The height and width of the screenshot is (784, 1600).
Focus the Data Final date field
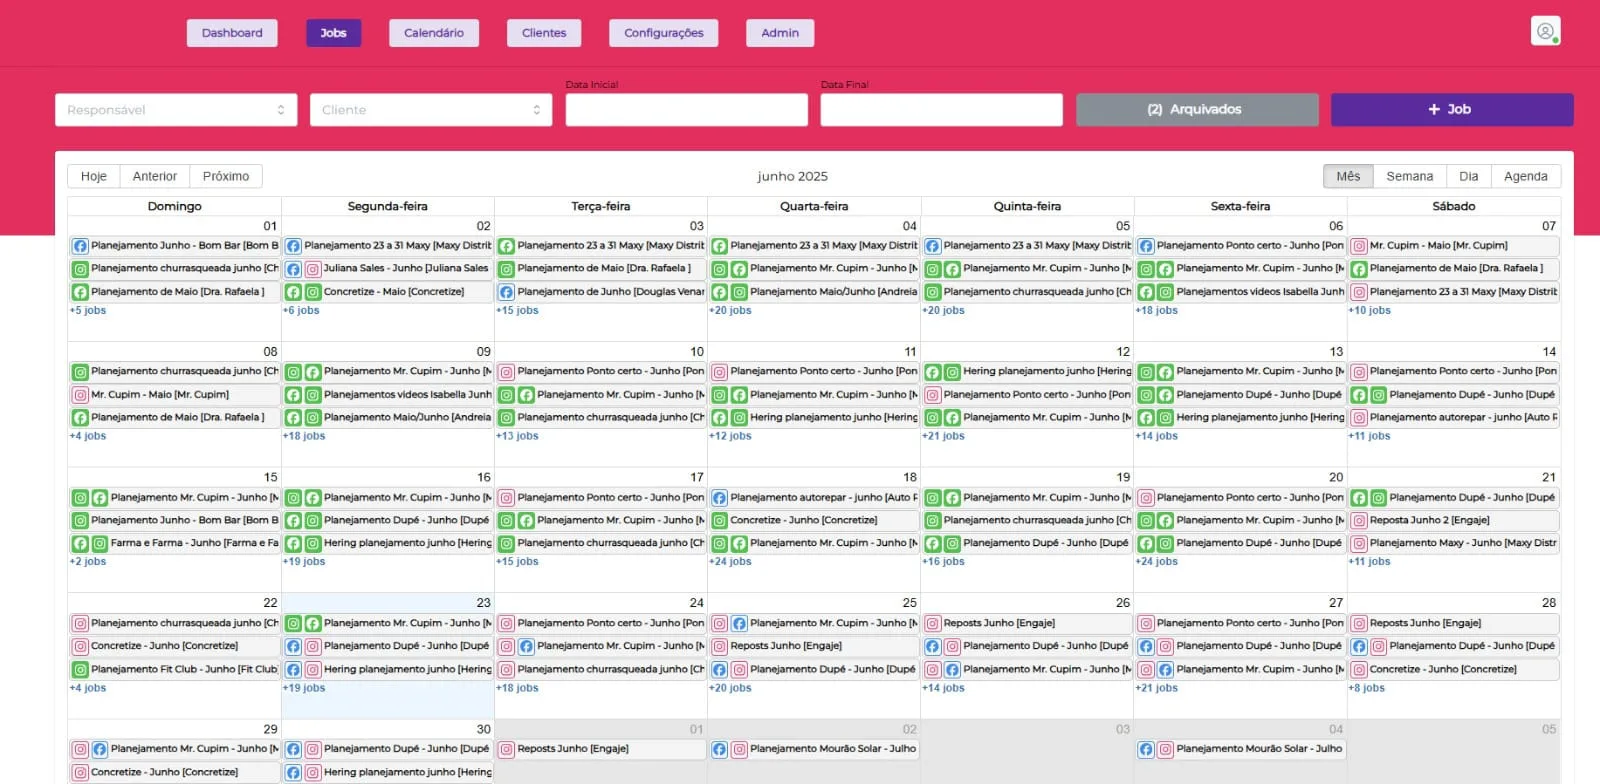point(941,110)
